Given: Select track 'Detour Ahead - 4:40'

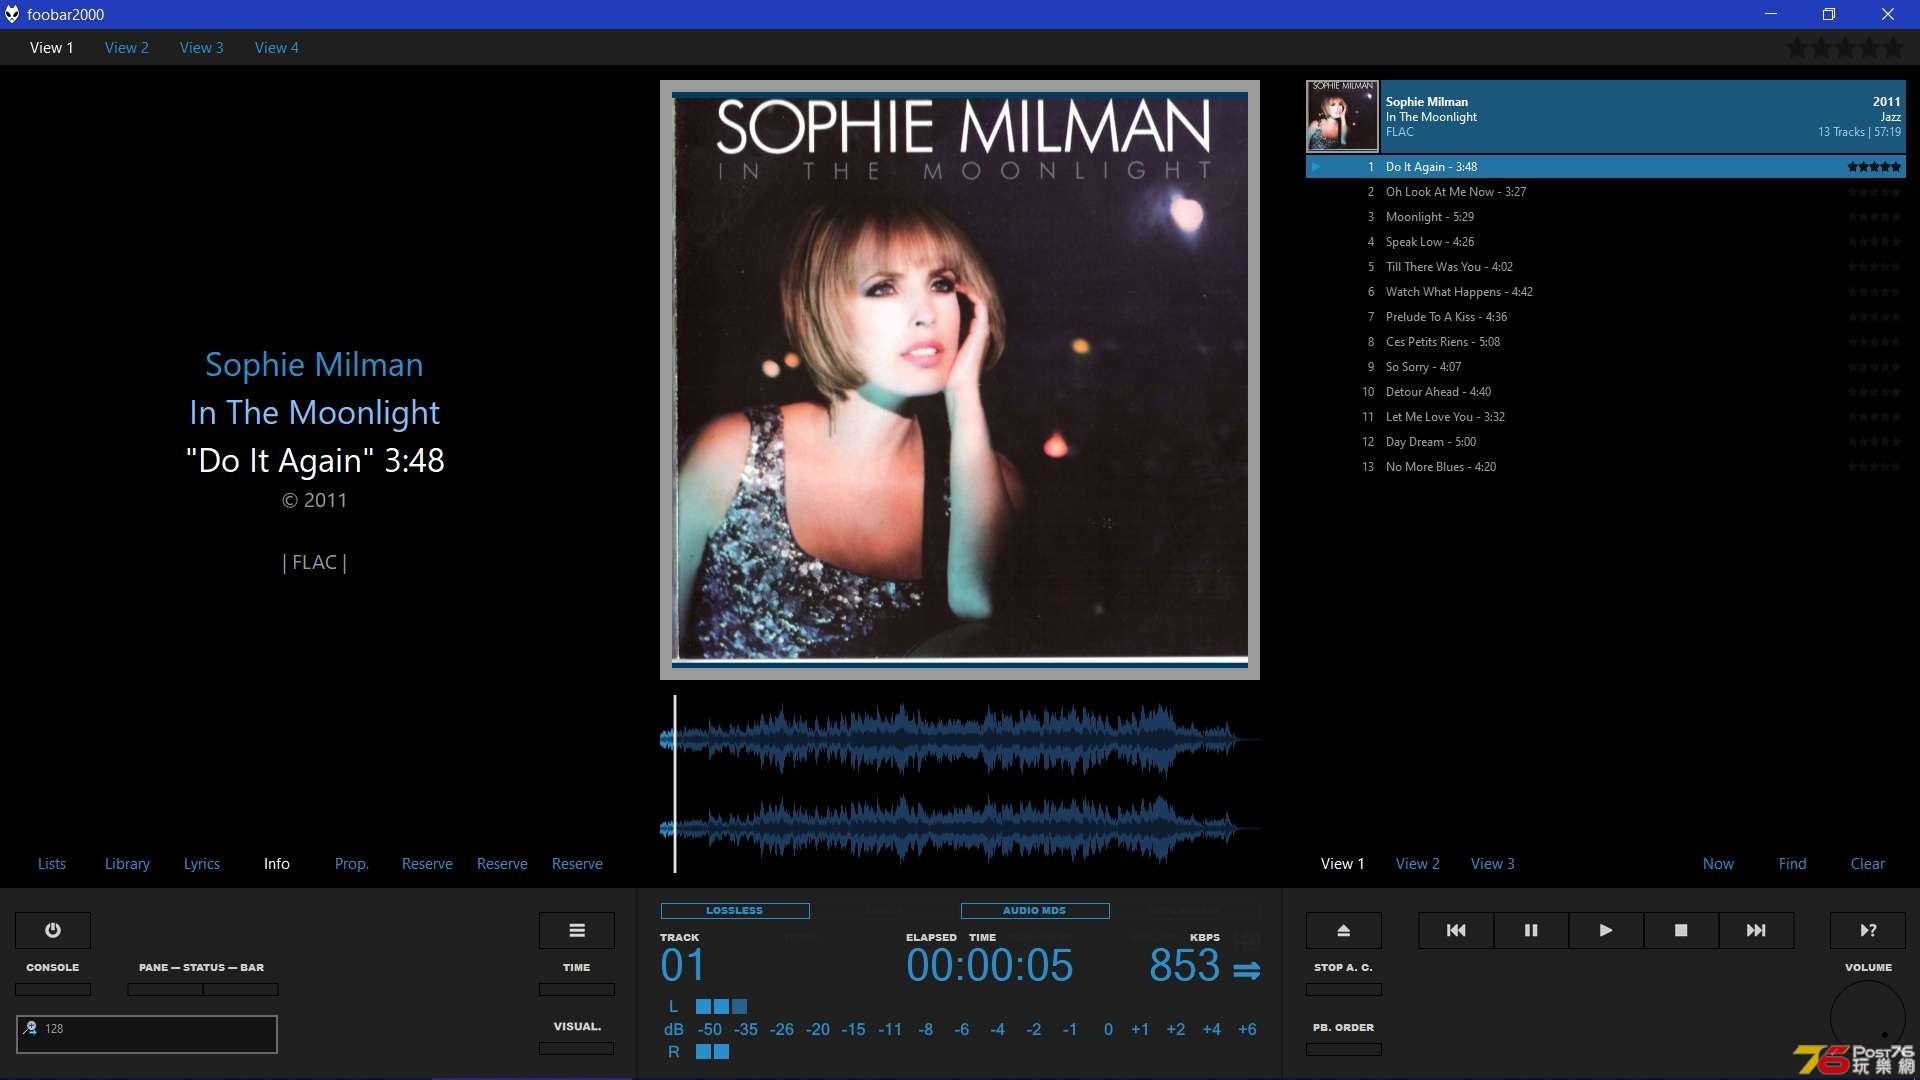Looking at the screenshot, I should 1606,392.
